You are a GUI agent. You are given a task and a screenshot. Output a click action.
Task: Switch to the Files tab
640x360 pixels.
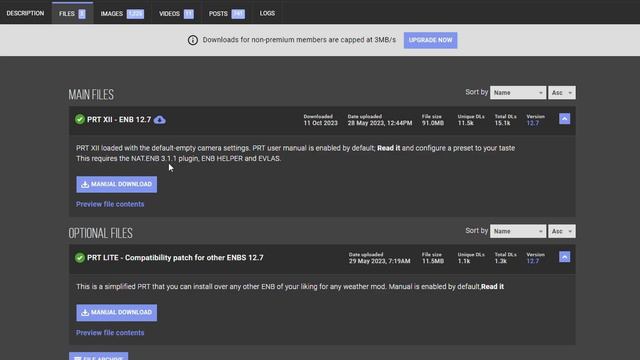72,13
